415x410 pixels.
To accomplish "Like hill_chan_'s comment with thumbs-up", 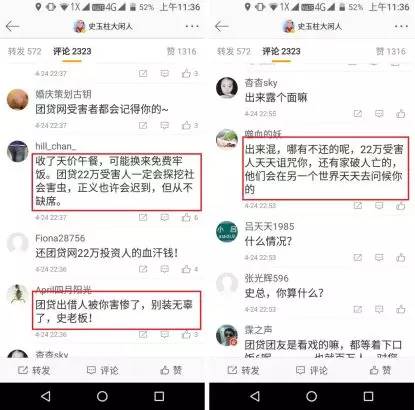I will click(186, 217).
